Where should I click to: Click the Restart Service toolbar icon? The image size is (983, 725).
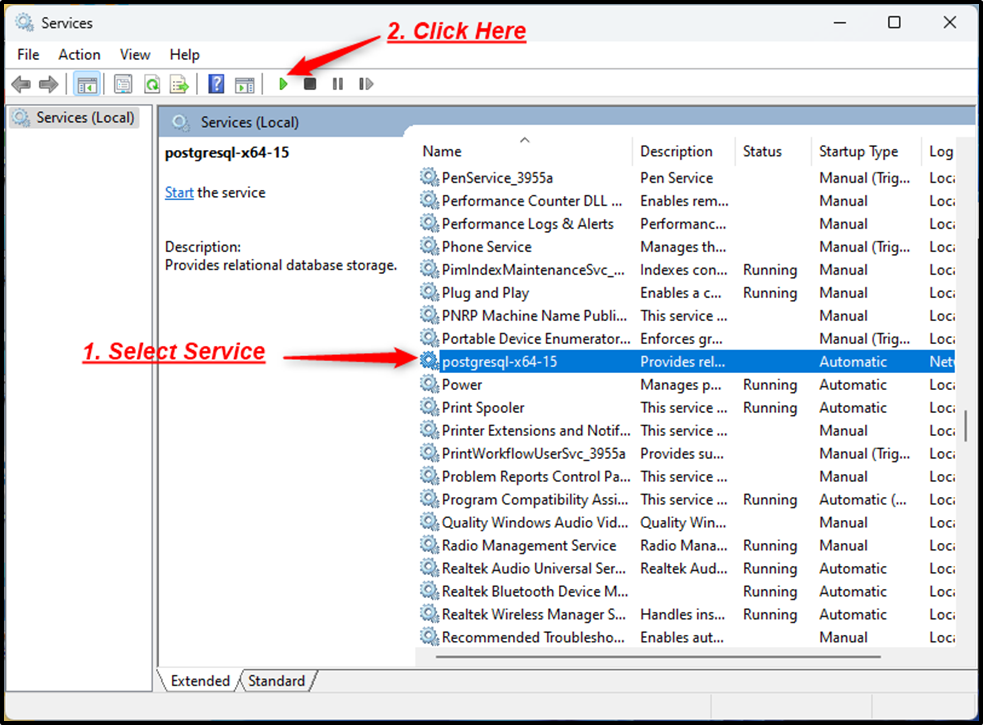pos(365,83)
